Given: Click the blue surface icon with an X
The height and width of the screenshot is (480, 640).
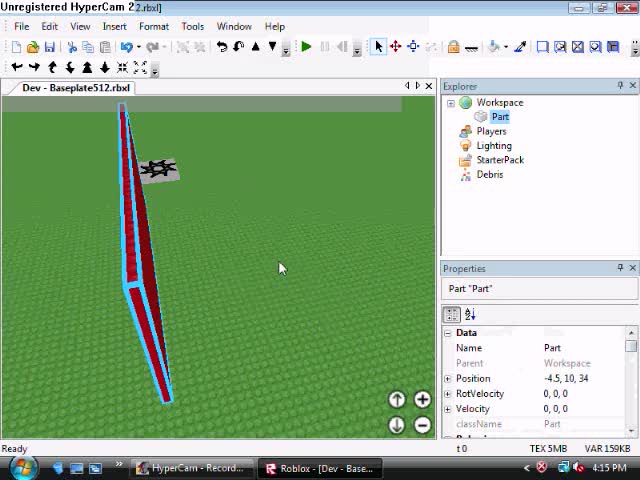Looking at the screenshot, I should pos(578,47).
